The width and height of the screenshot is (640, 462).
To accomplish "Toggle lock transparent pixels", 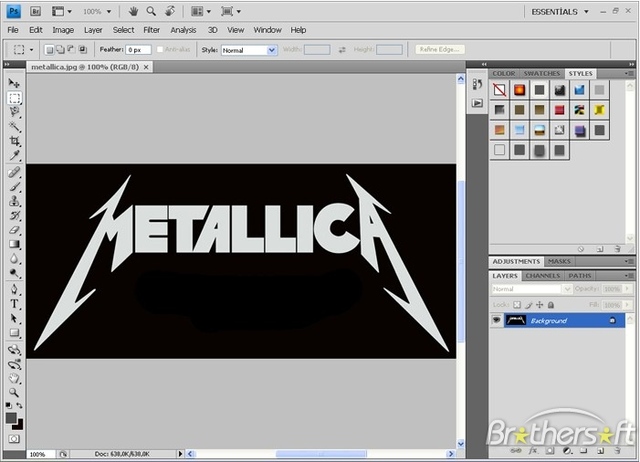I will pyautogui.click(x=517, y=305).
